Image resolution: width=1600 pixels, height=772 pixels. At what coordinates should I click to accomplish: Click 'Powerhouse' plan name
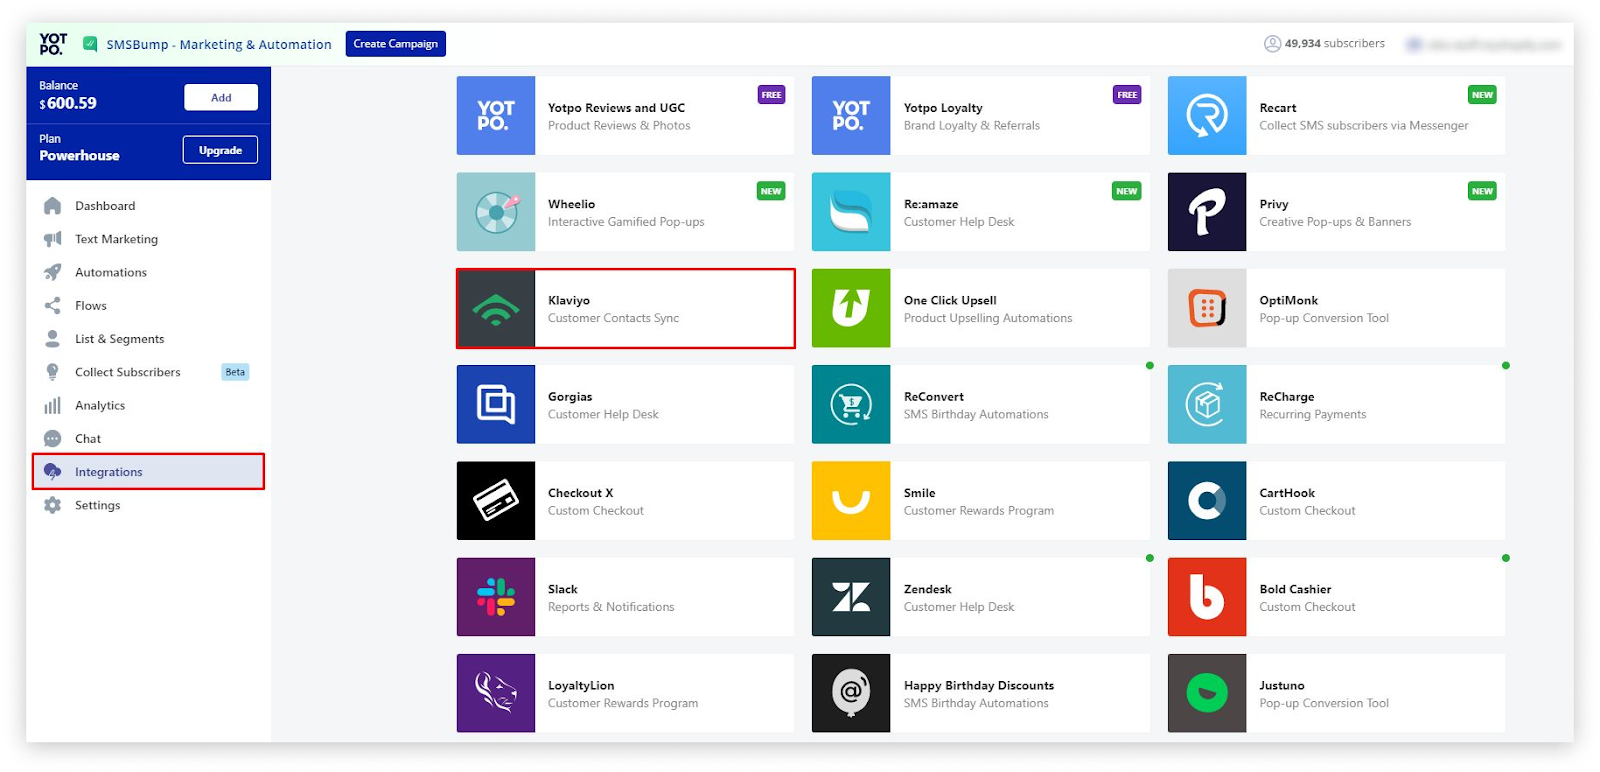tap(79, 156)
